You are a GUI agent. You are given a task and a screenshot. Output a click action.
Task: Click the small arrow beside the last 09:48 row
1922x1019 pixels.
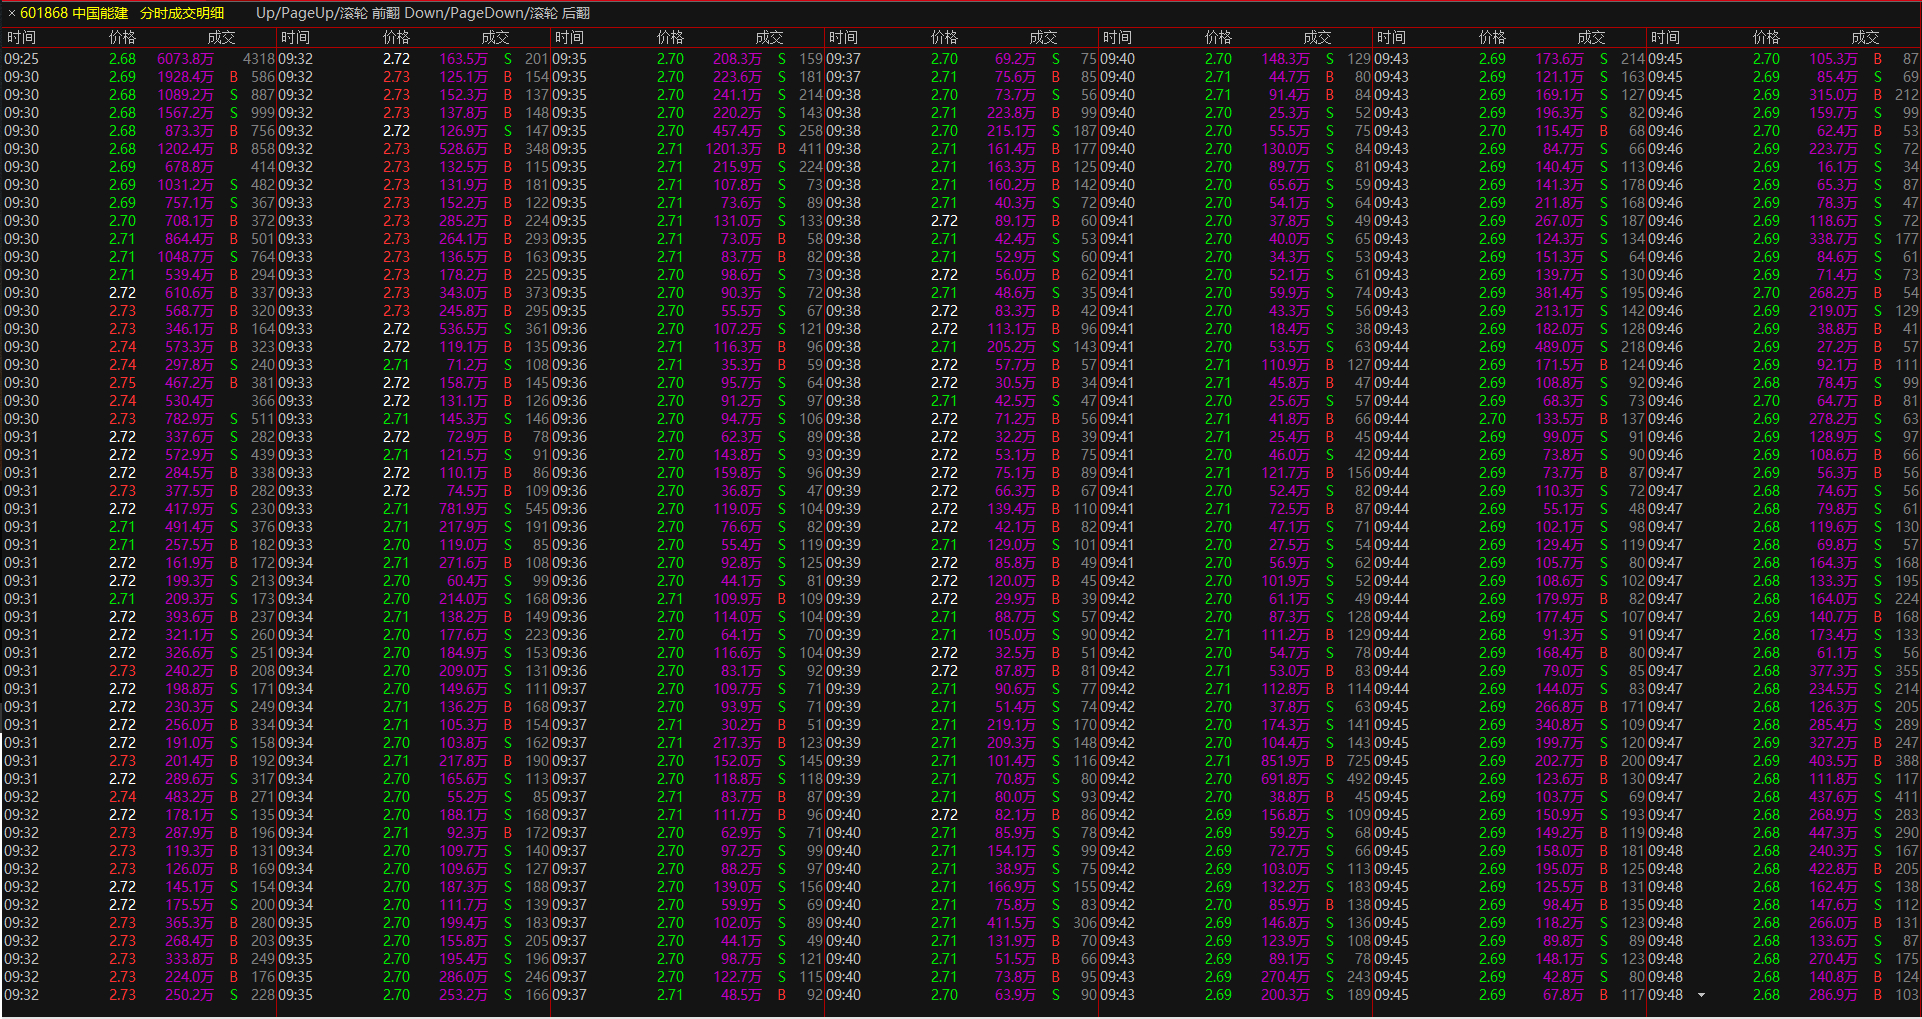tap(1701, 995)
